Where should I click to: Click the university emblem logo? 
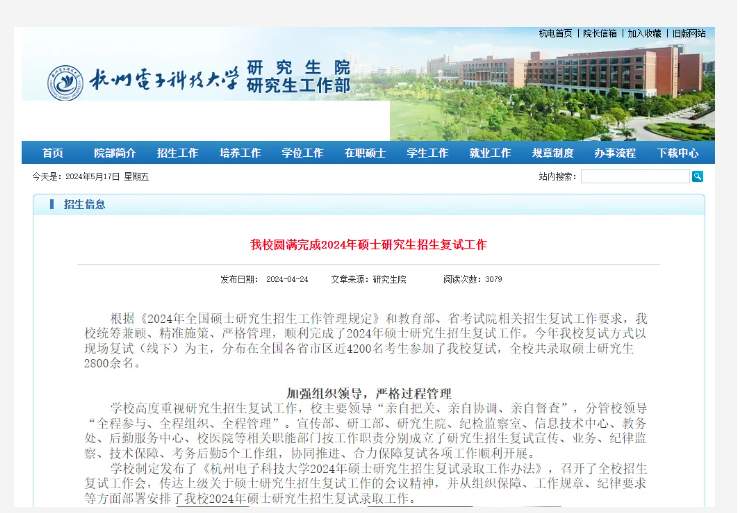click(65, 83)
